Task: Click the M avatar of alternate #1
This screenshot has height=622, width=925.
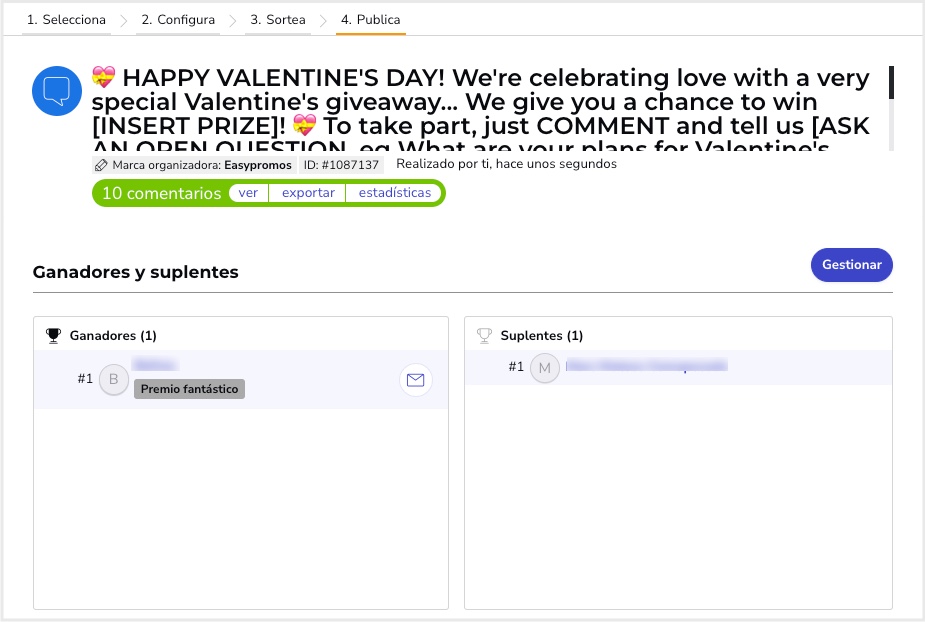Action: tap(544, 367)
